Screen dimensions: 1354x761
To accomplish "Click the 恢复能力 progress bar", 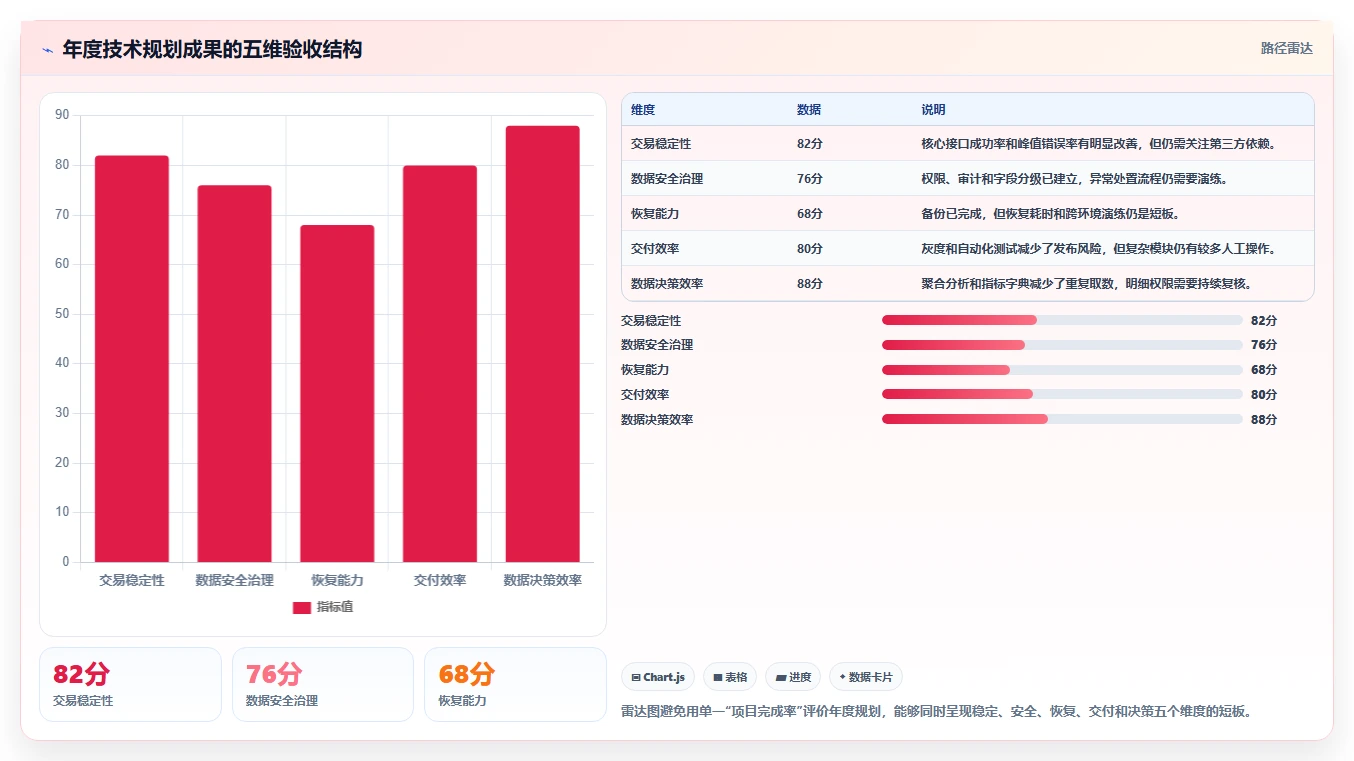I will coord(1062,370).
